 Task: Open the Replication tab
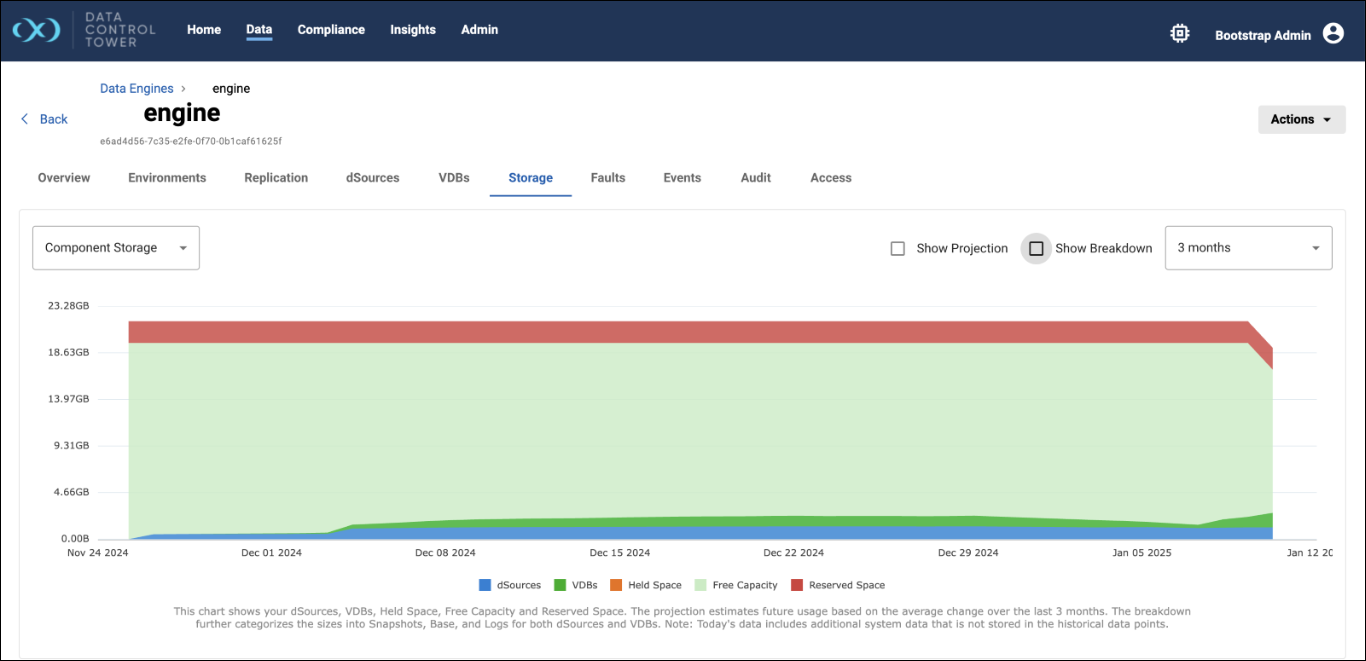coord(276,178)
